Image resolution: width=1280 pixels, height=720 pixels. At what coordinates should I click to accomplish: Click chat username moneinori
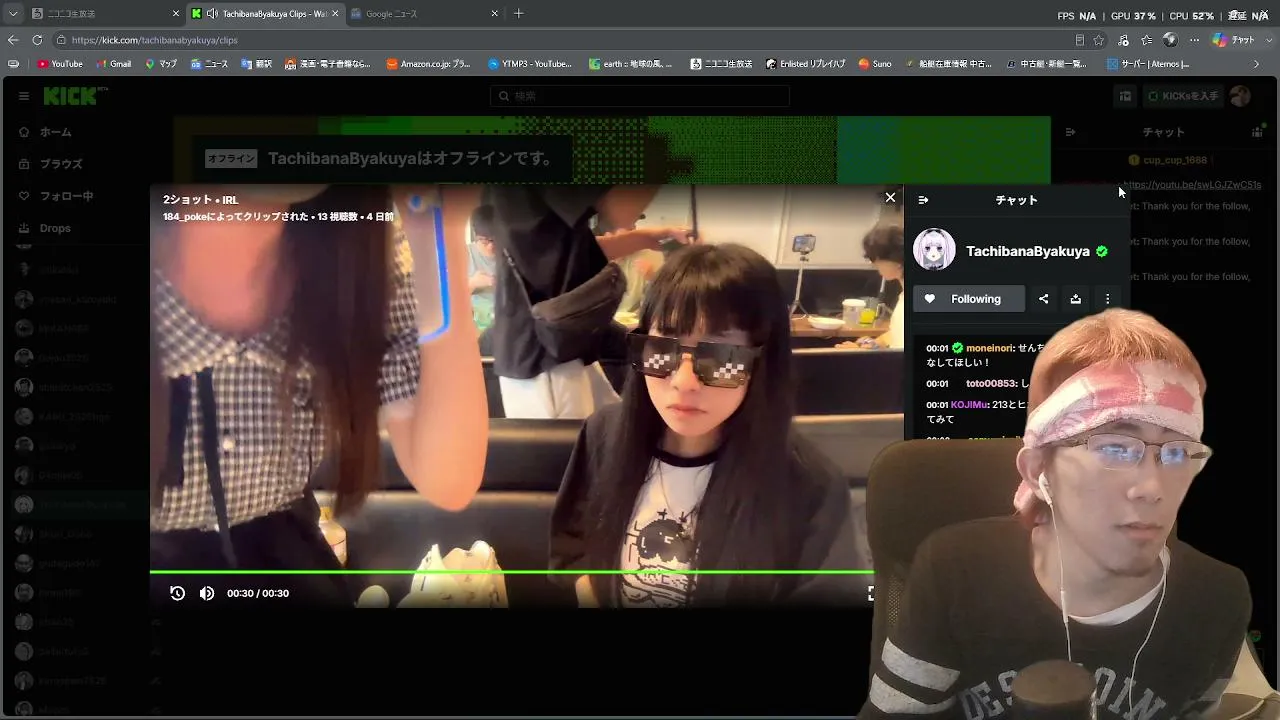tap(990, 348)
